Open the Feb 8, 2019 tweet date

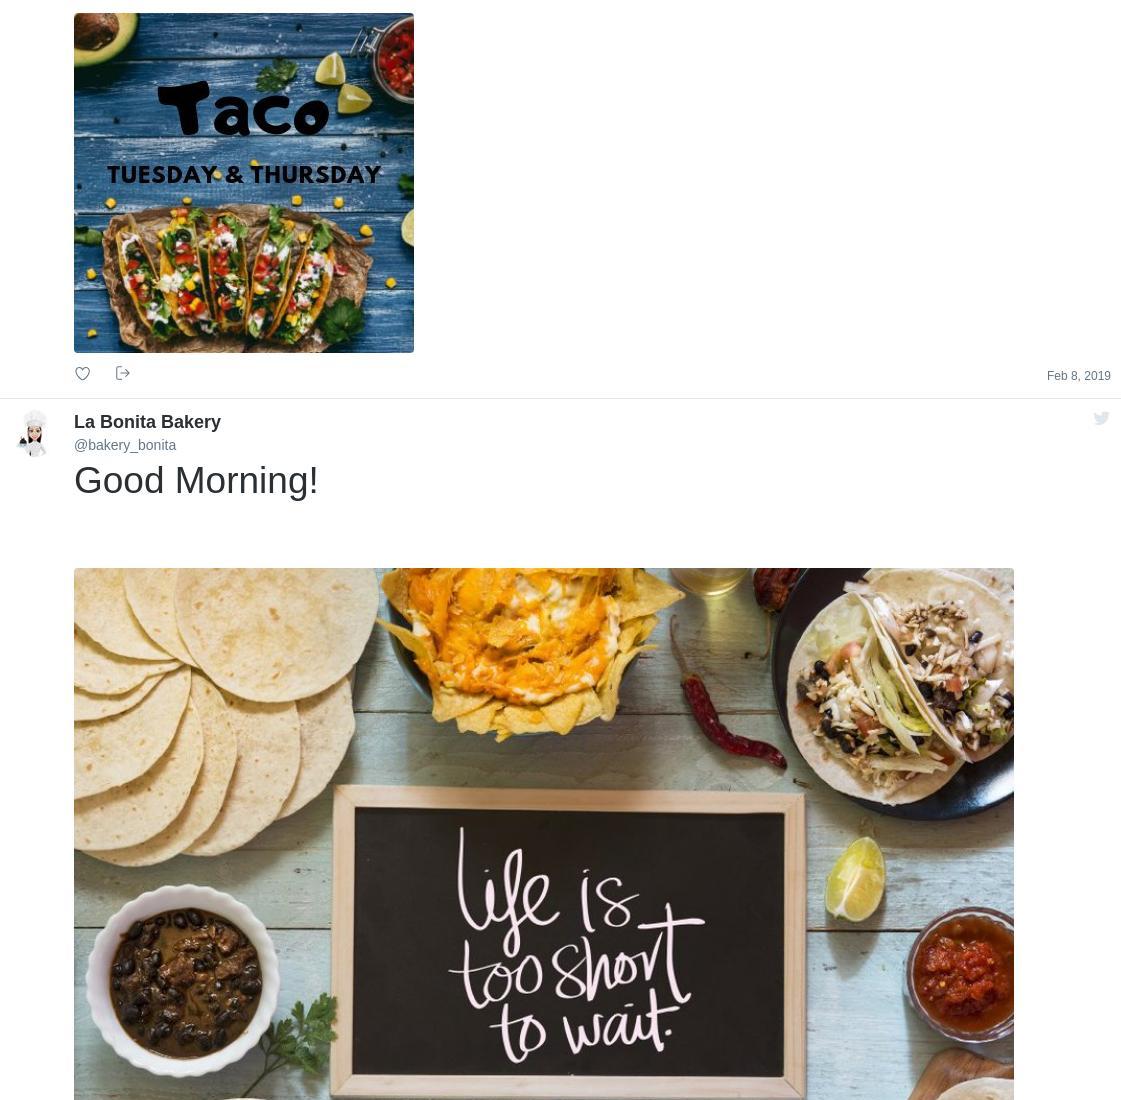click(1078, 376)
